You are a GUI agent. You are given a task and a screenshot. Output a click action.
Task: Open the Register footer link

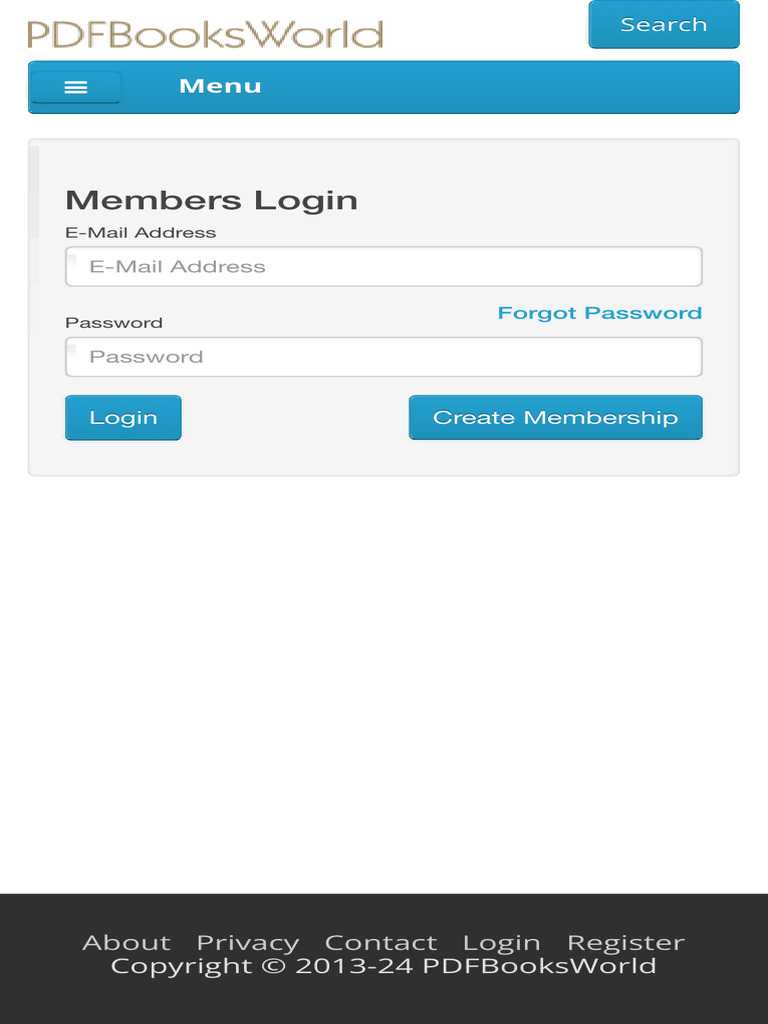(x=626, y=943)
